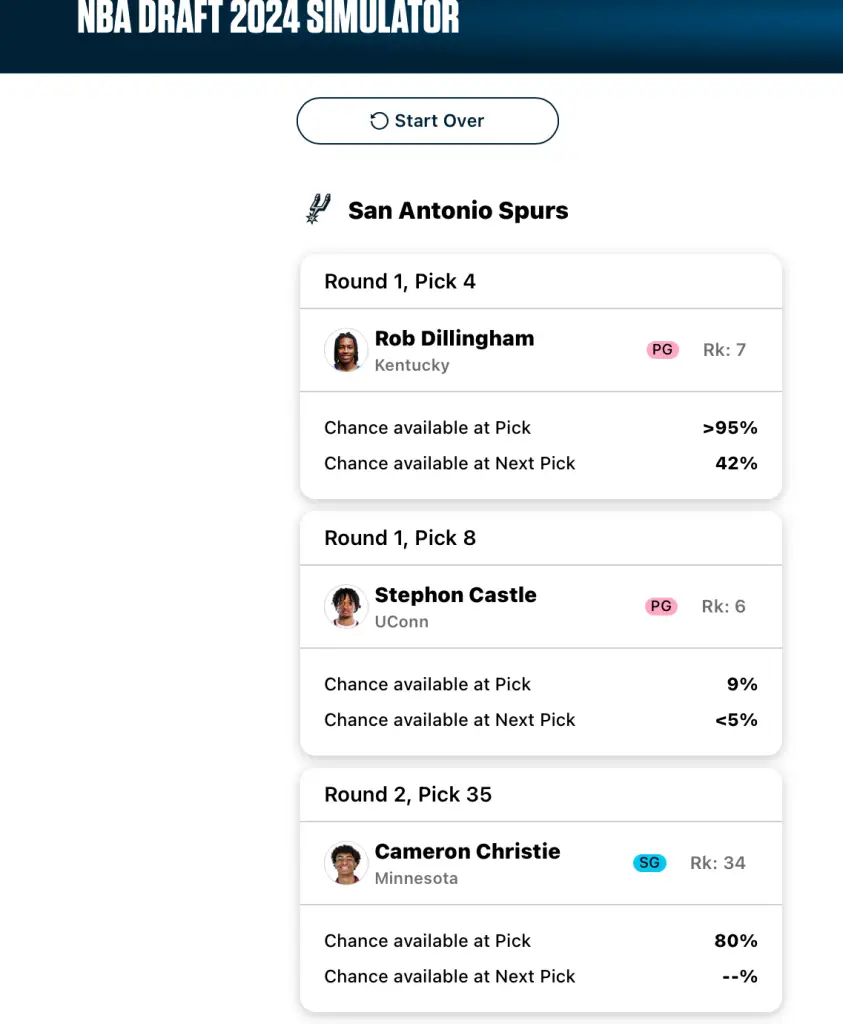Click the pink PG badge next to Stephon Castle

[661, 606]
